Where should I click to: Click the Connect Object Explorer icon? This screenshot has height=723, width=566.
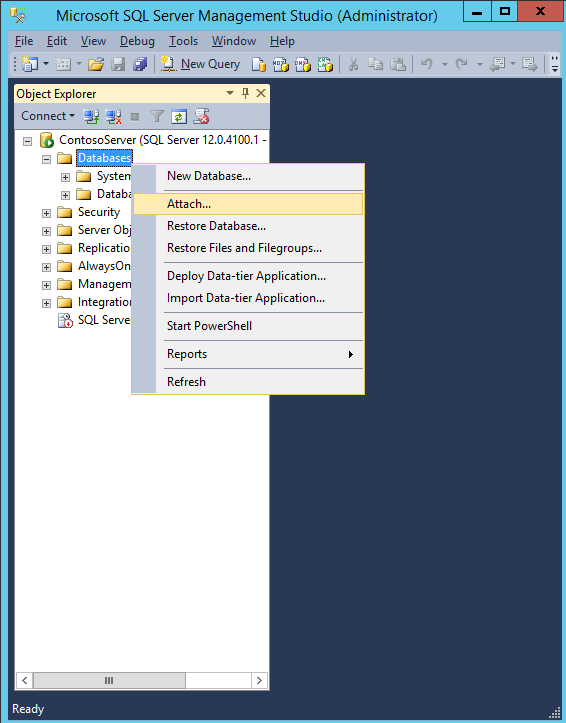[x=91, y=116]
